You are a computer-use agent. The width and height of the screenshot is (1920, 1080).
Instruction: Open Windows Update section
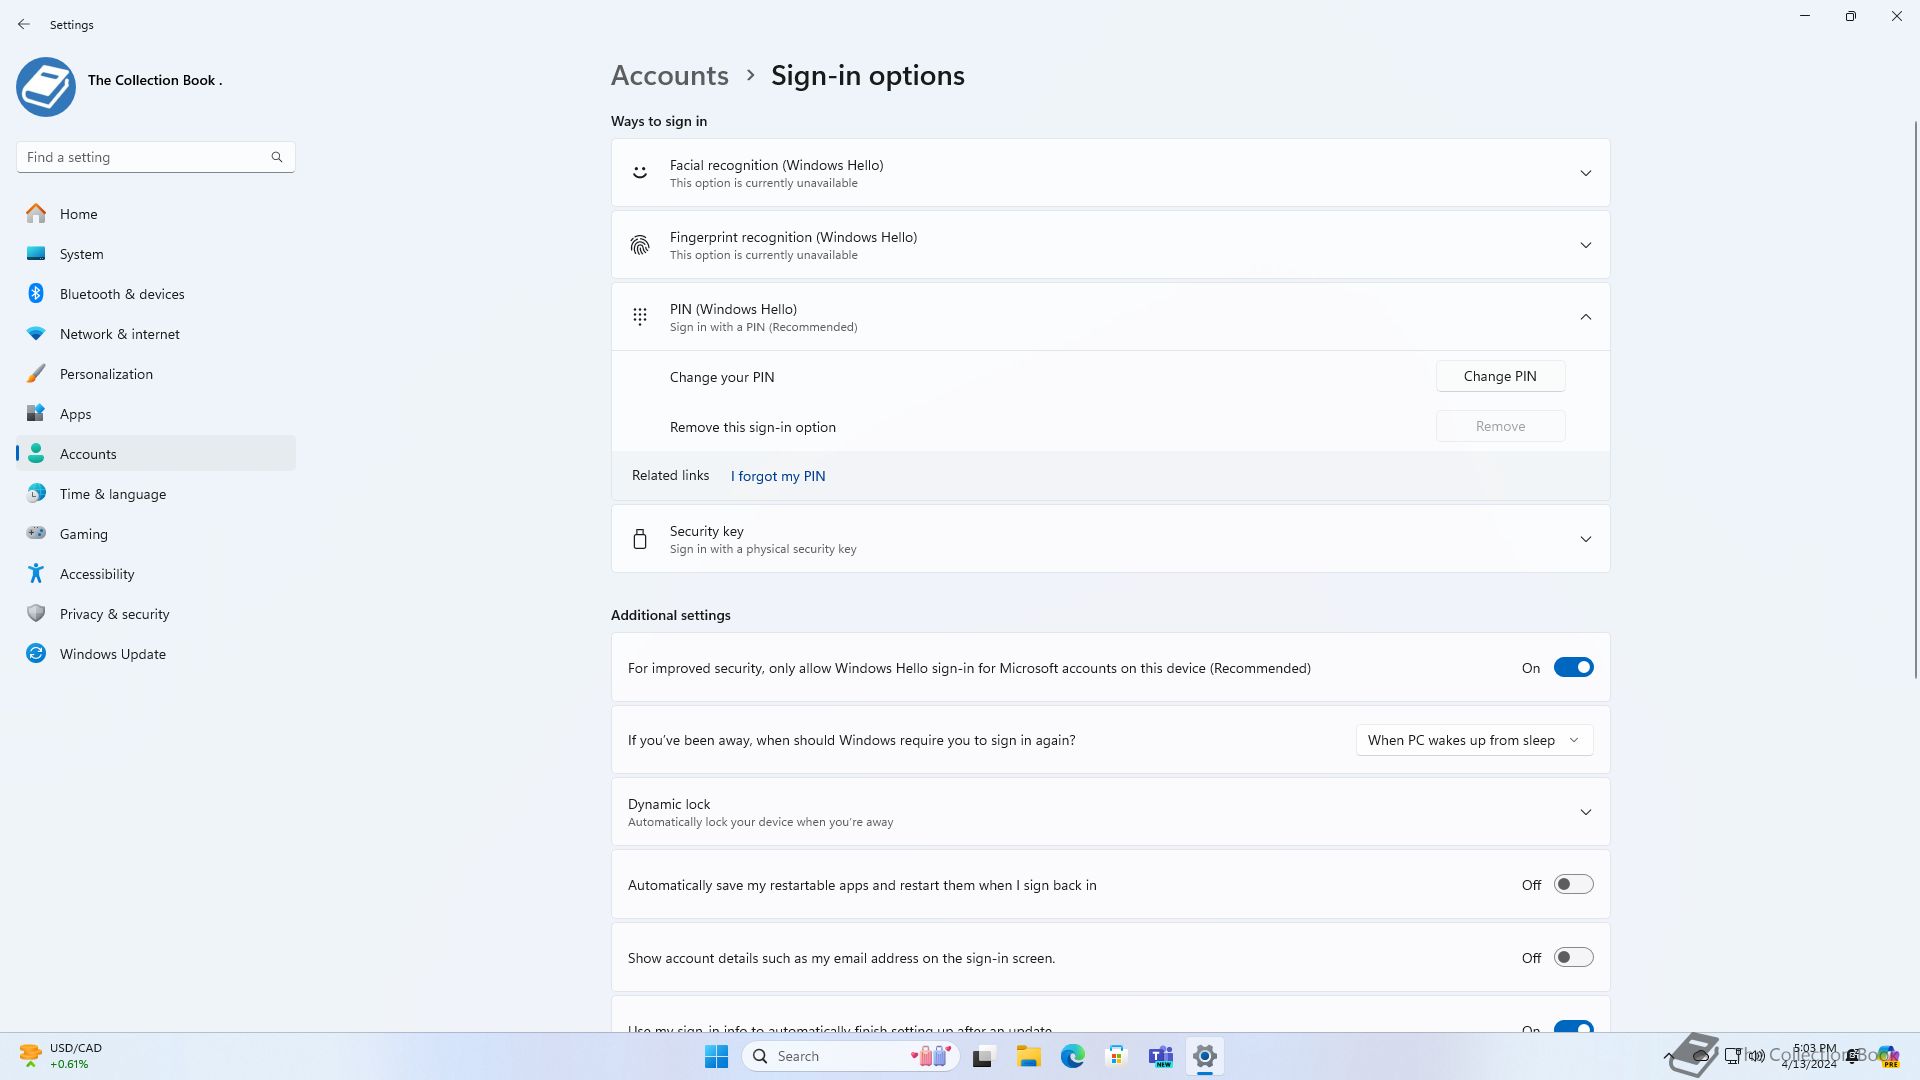(112, 654)
